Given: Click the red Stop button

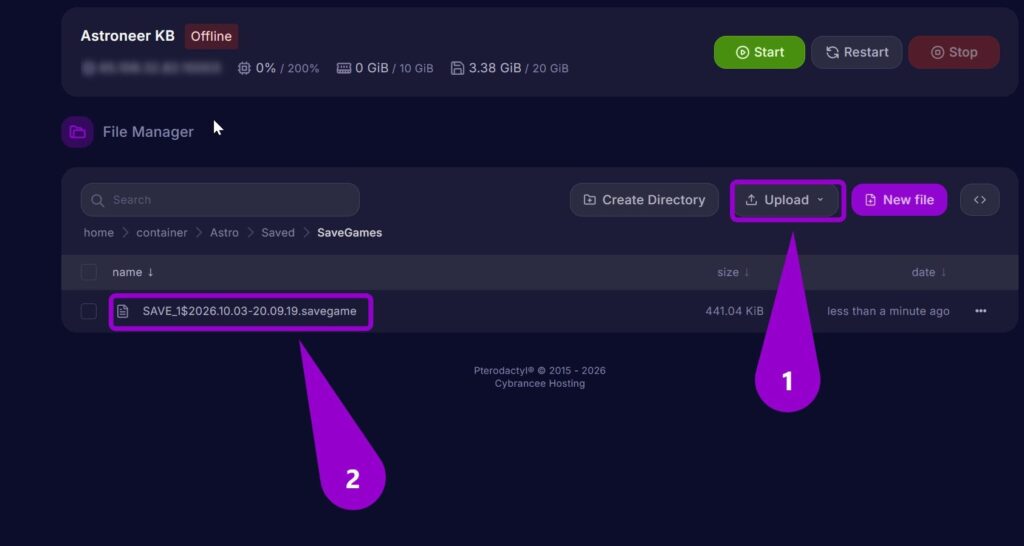Looking at the screenshot, I should (953, 52).
